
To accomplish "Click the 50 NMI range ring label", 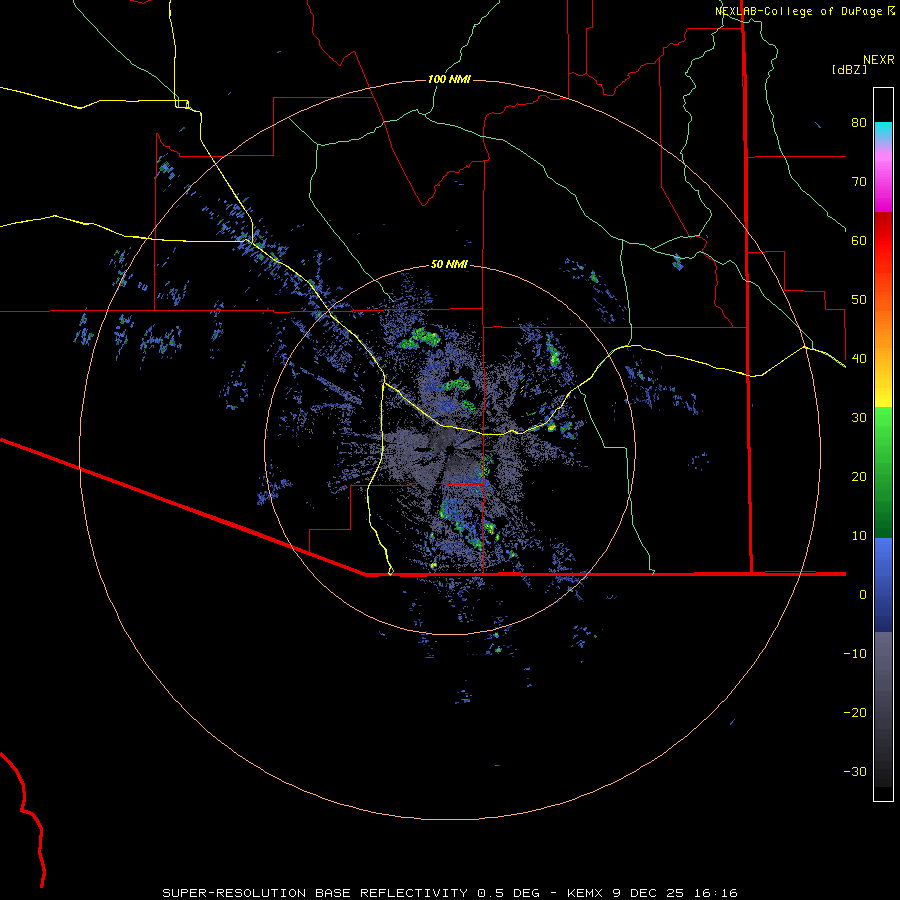I will pyautogui.click(x=449, y=265).
